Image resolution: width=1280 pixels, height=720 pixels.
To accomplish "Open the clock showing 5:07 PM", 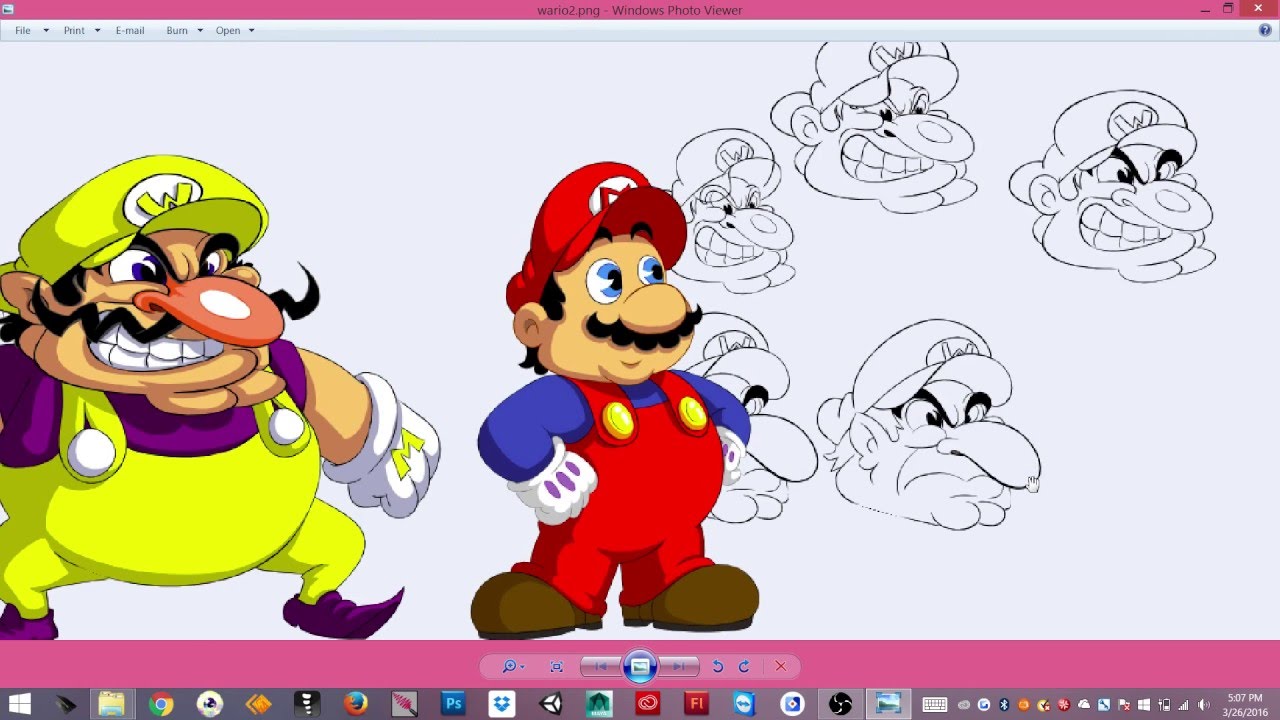I will pos(1245,704).
